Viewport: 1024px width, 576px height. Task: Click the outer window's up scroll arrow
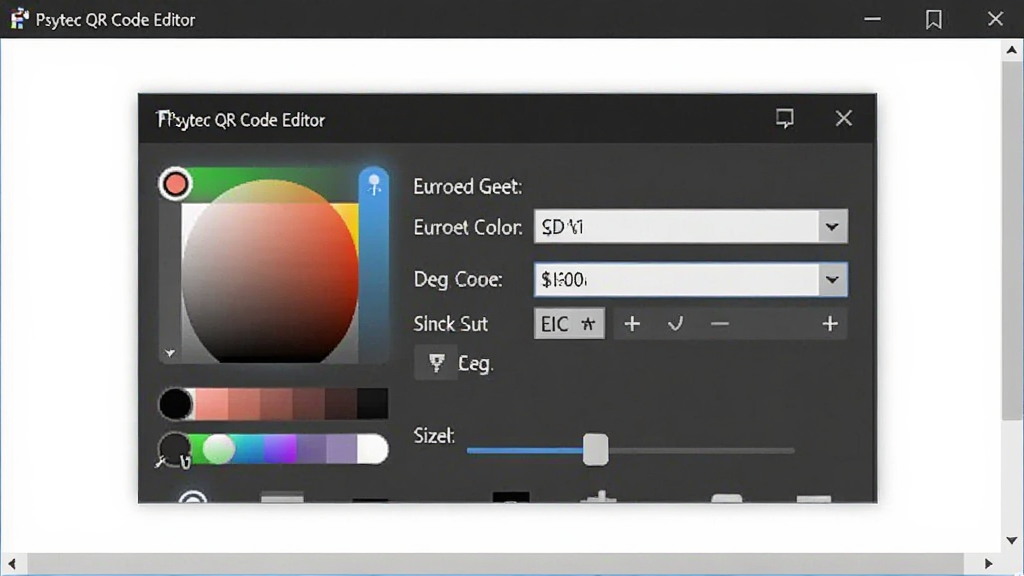1012,50
